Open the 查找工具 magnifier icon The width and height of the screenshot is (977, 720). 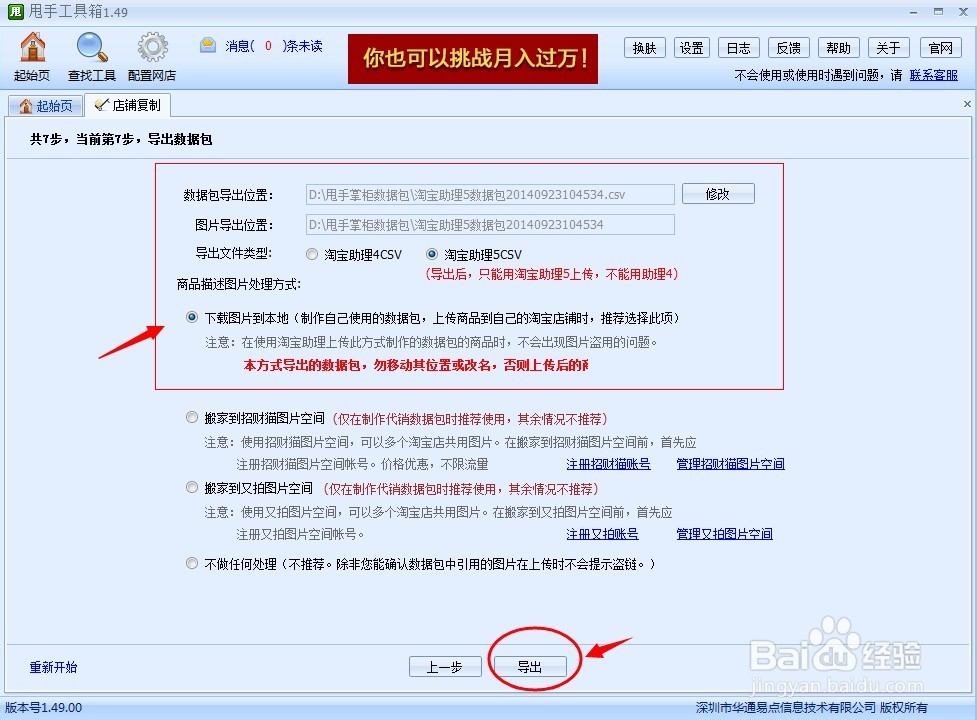tap(92, 56)
